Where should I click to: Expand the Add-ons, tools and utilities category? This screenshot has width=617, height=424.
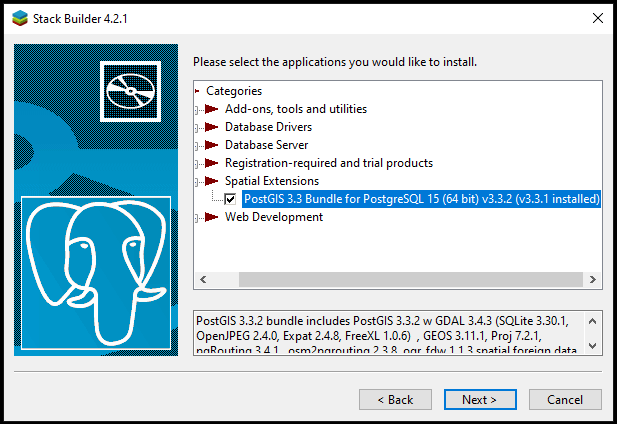pyautogui.click(x=196, y=110)
